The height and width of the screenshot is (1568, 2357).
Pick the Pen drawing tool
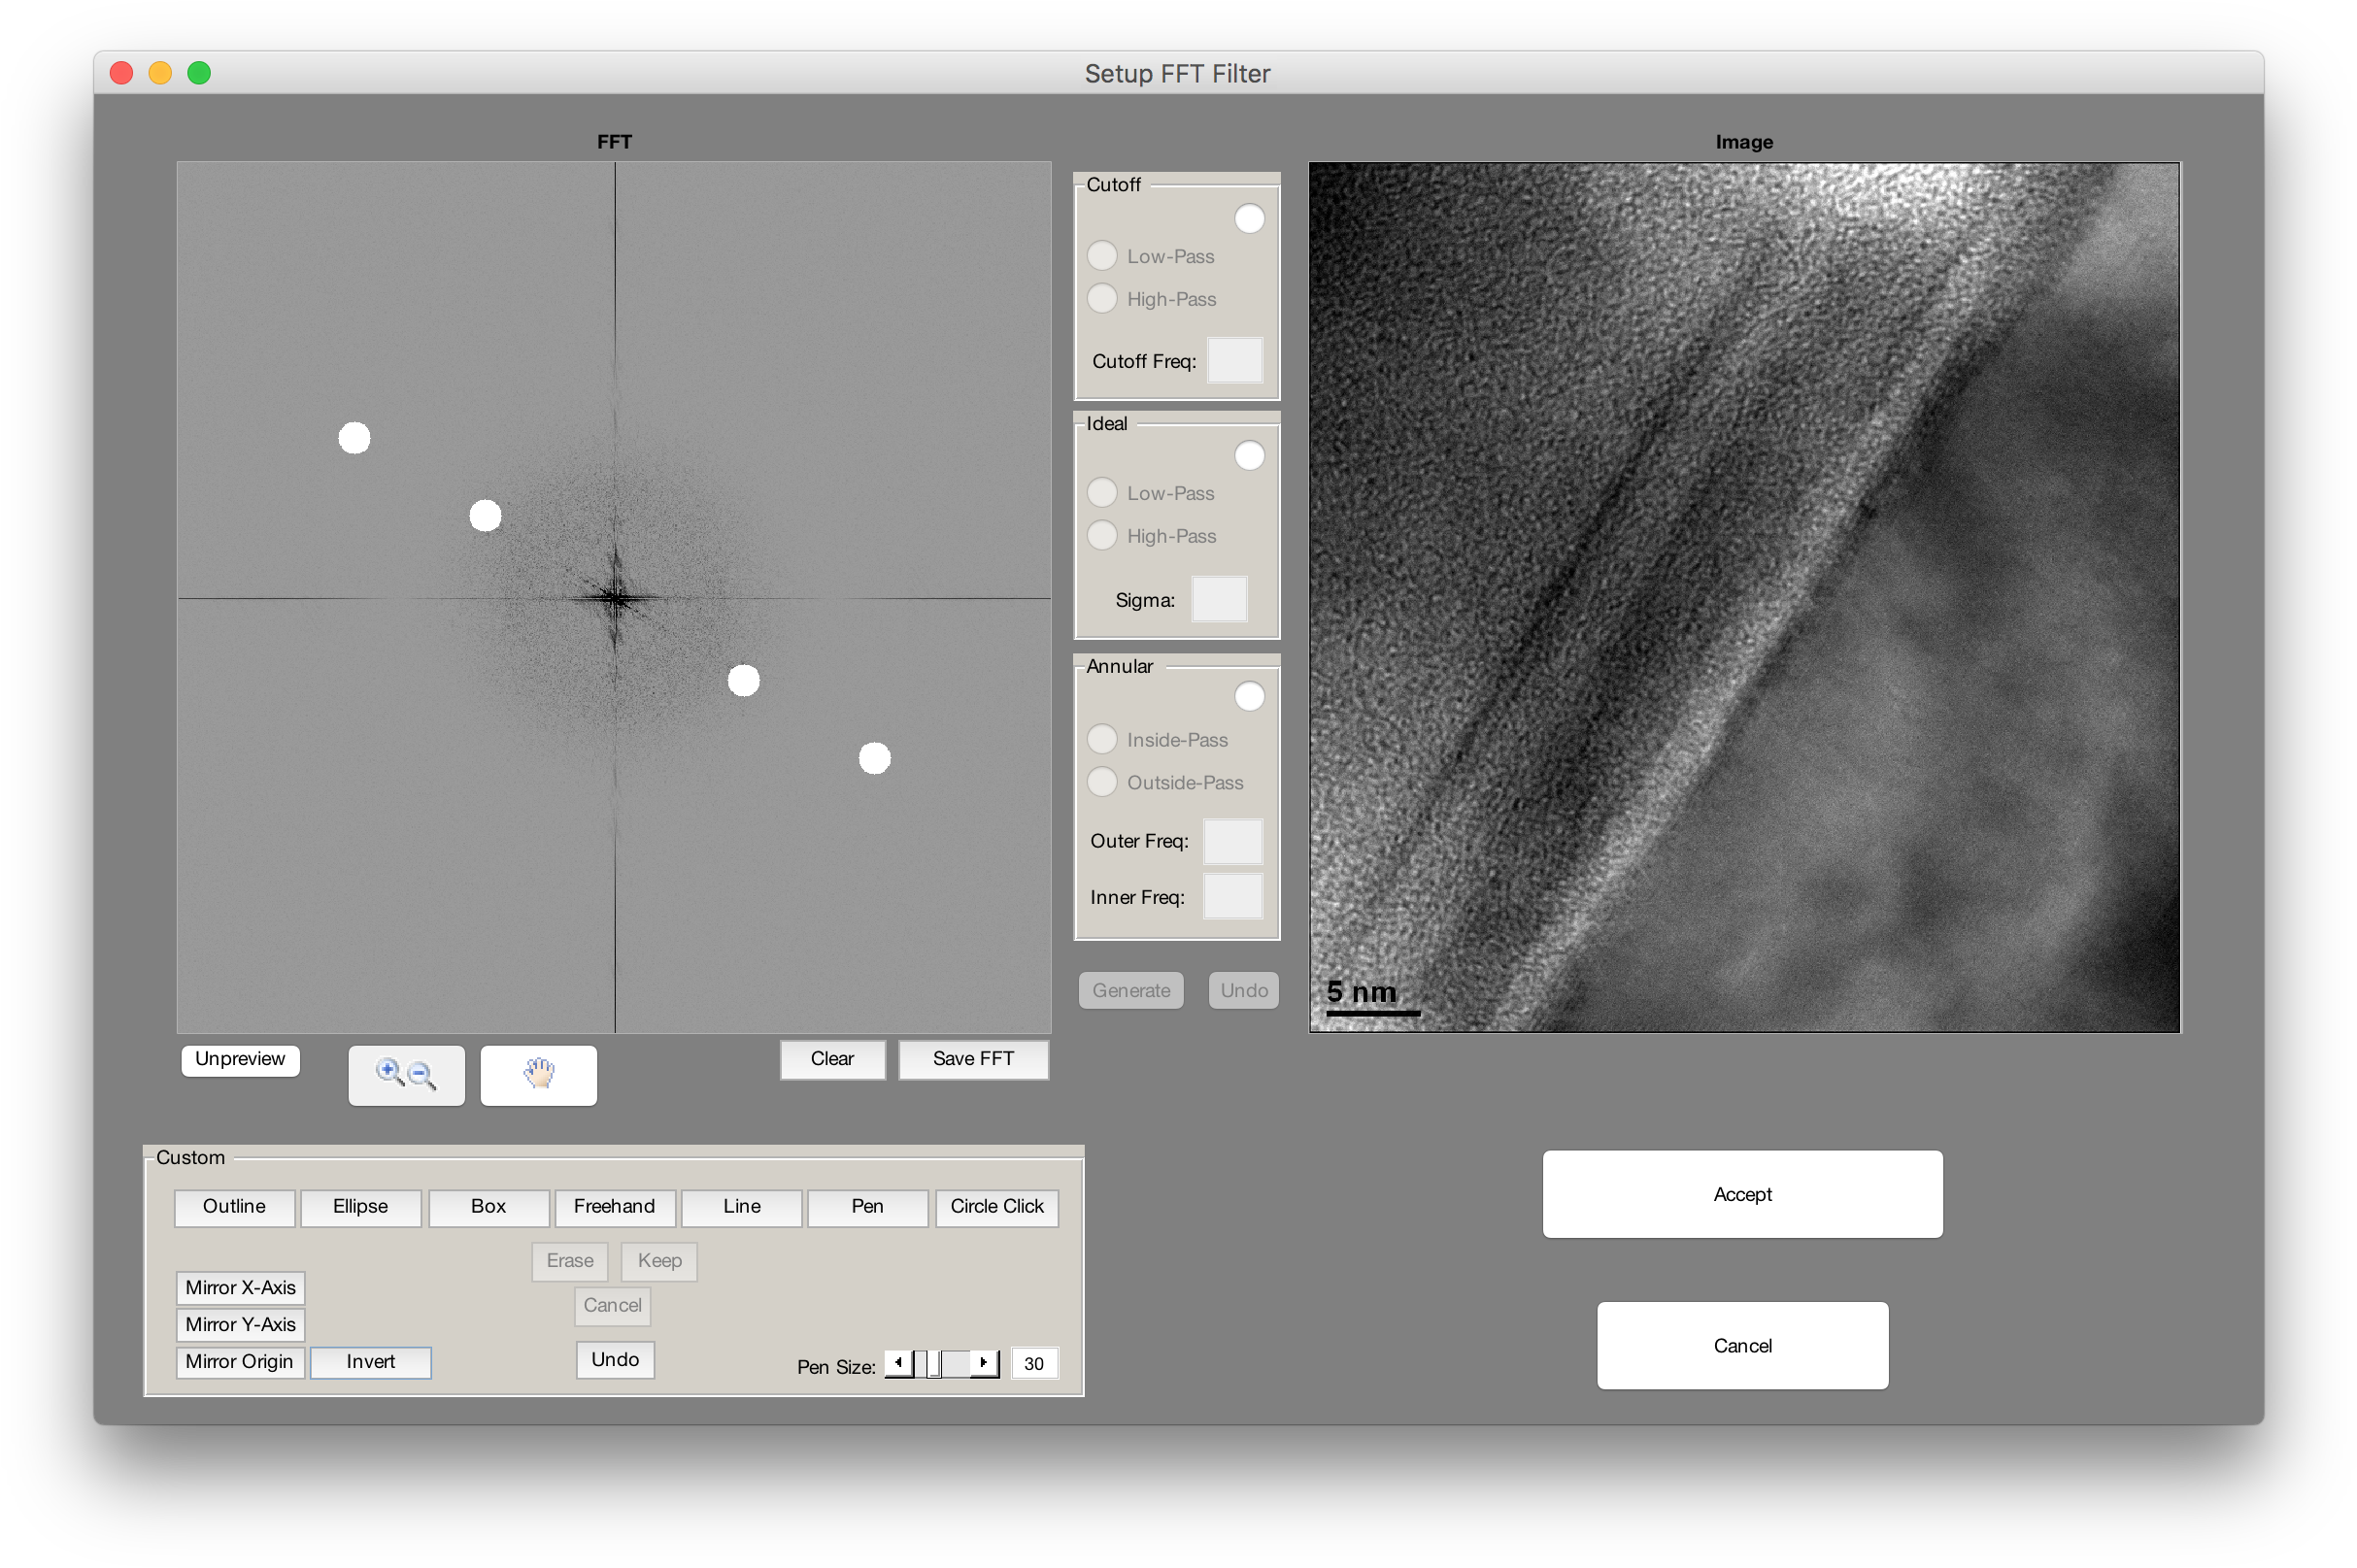[x=867, y=1207]
